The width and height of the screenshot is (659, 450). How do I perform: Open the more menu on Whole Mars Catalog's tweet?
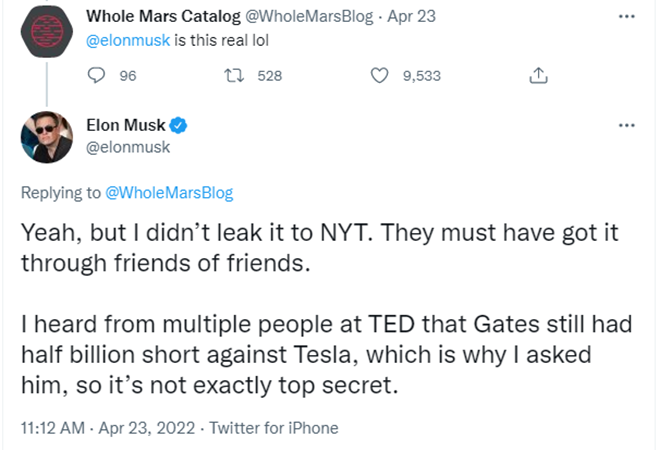(x=627, y=17)
